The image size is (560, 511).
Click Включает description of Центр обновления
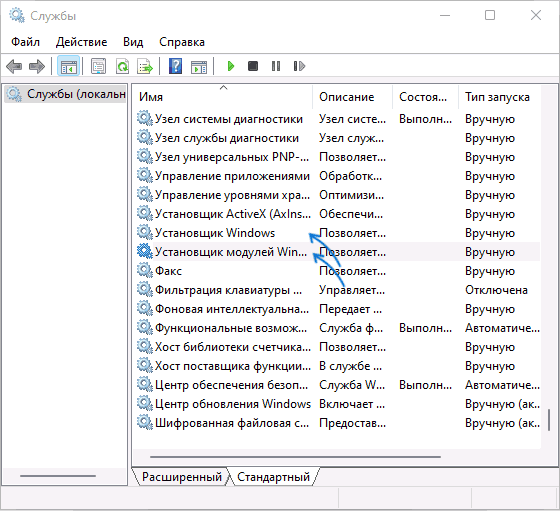click(x=352, y=404)
